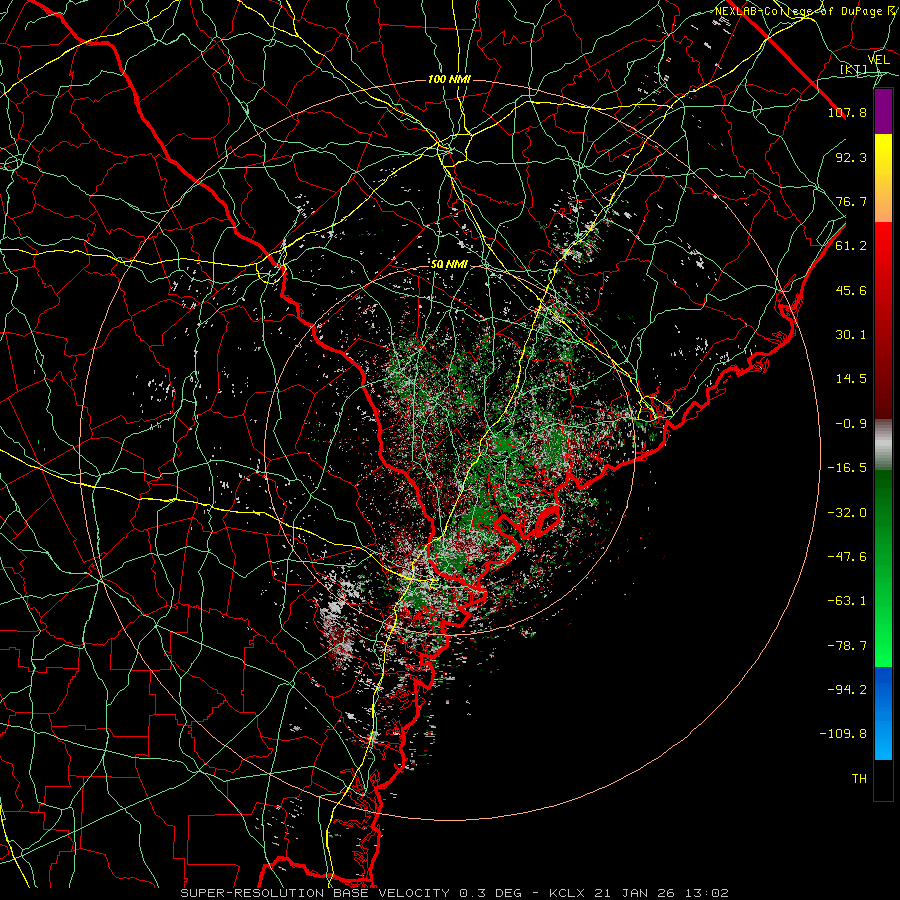
Task: Click the blue segment of the color bar
Action: pyautogui.click(x=883, y=713)
